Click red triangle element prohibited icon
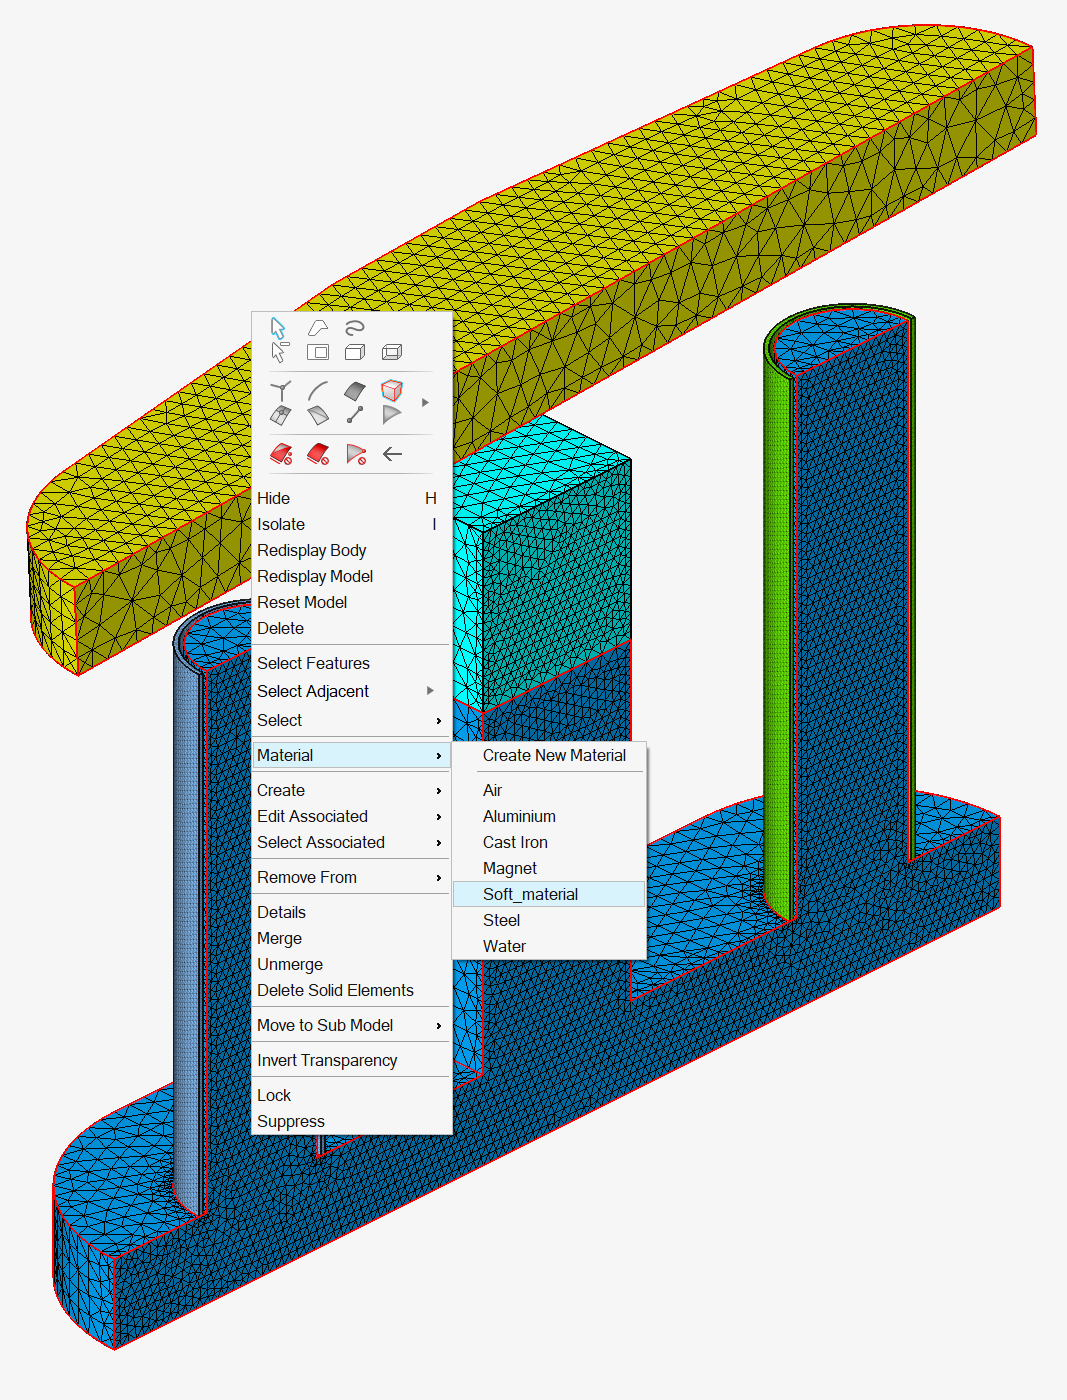The width and height of the screenshot is (1067, 1400). pos(355,454)
